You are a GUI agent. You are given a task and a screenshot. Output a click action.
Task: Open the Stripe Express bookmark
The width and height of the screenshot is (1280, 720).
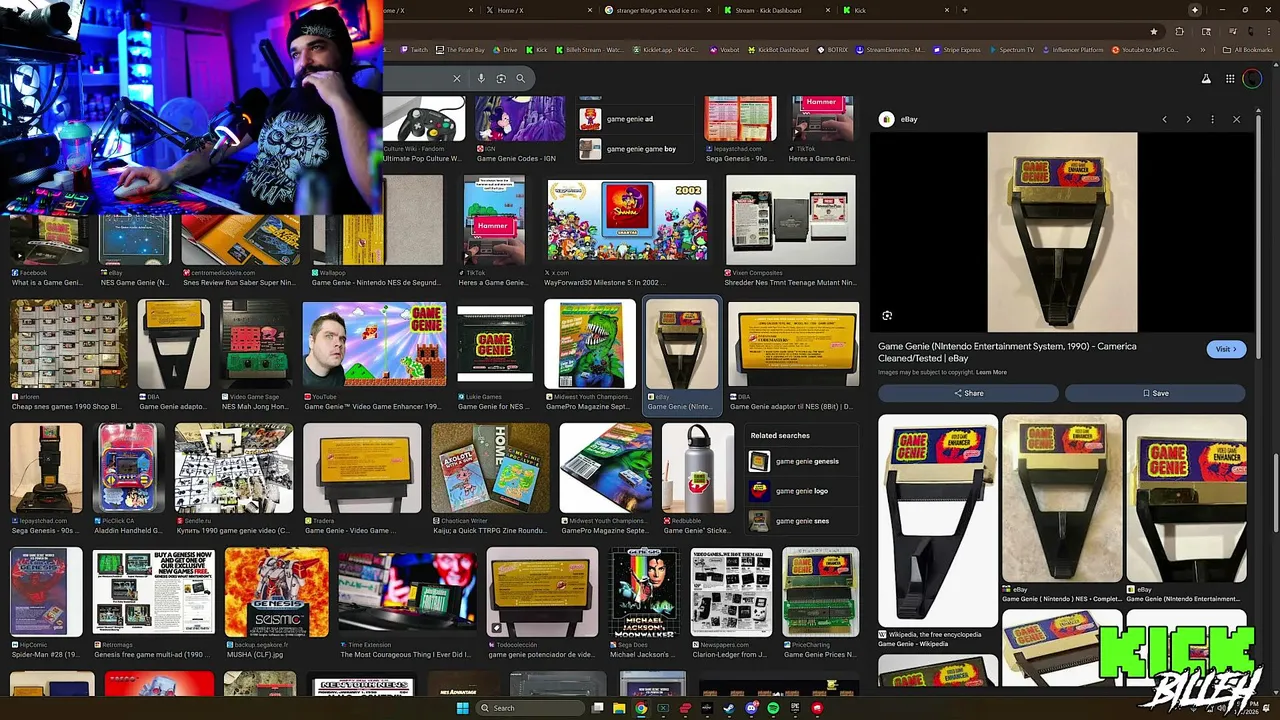click(x=958, y=50)
